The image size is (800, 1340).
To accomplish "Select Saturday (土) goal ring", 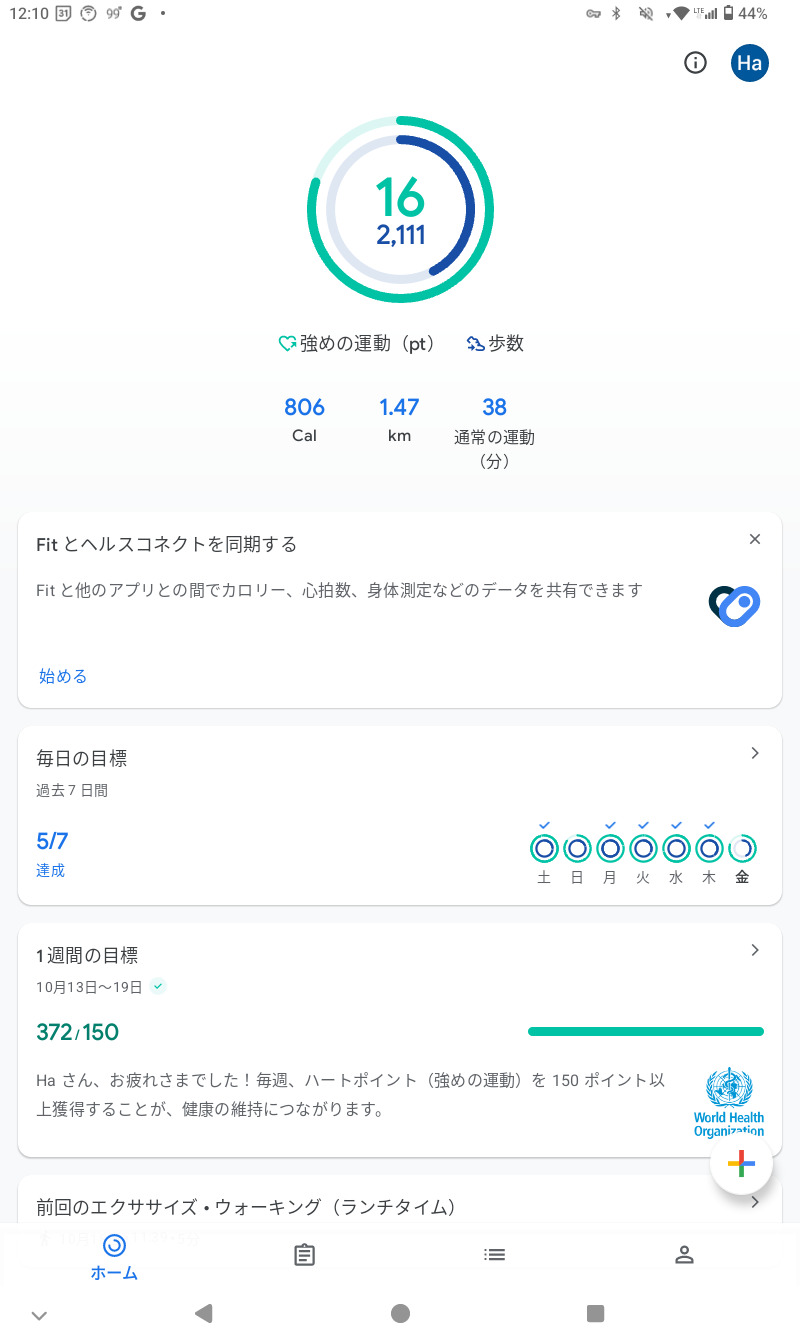I will point(544,849).
